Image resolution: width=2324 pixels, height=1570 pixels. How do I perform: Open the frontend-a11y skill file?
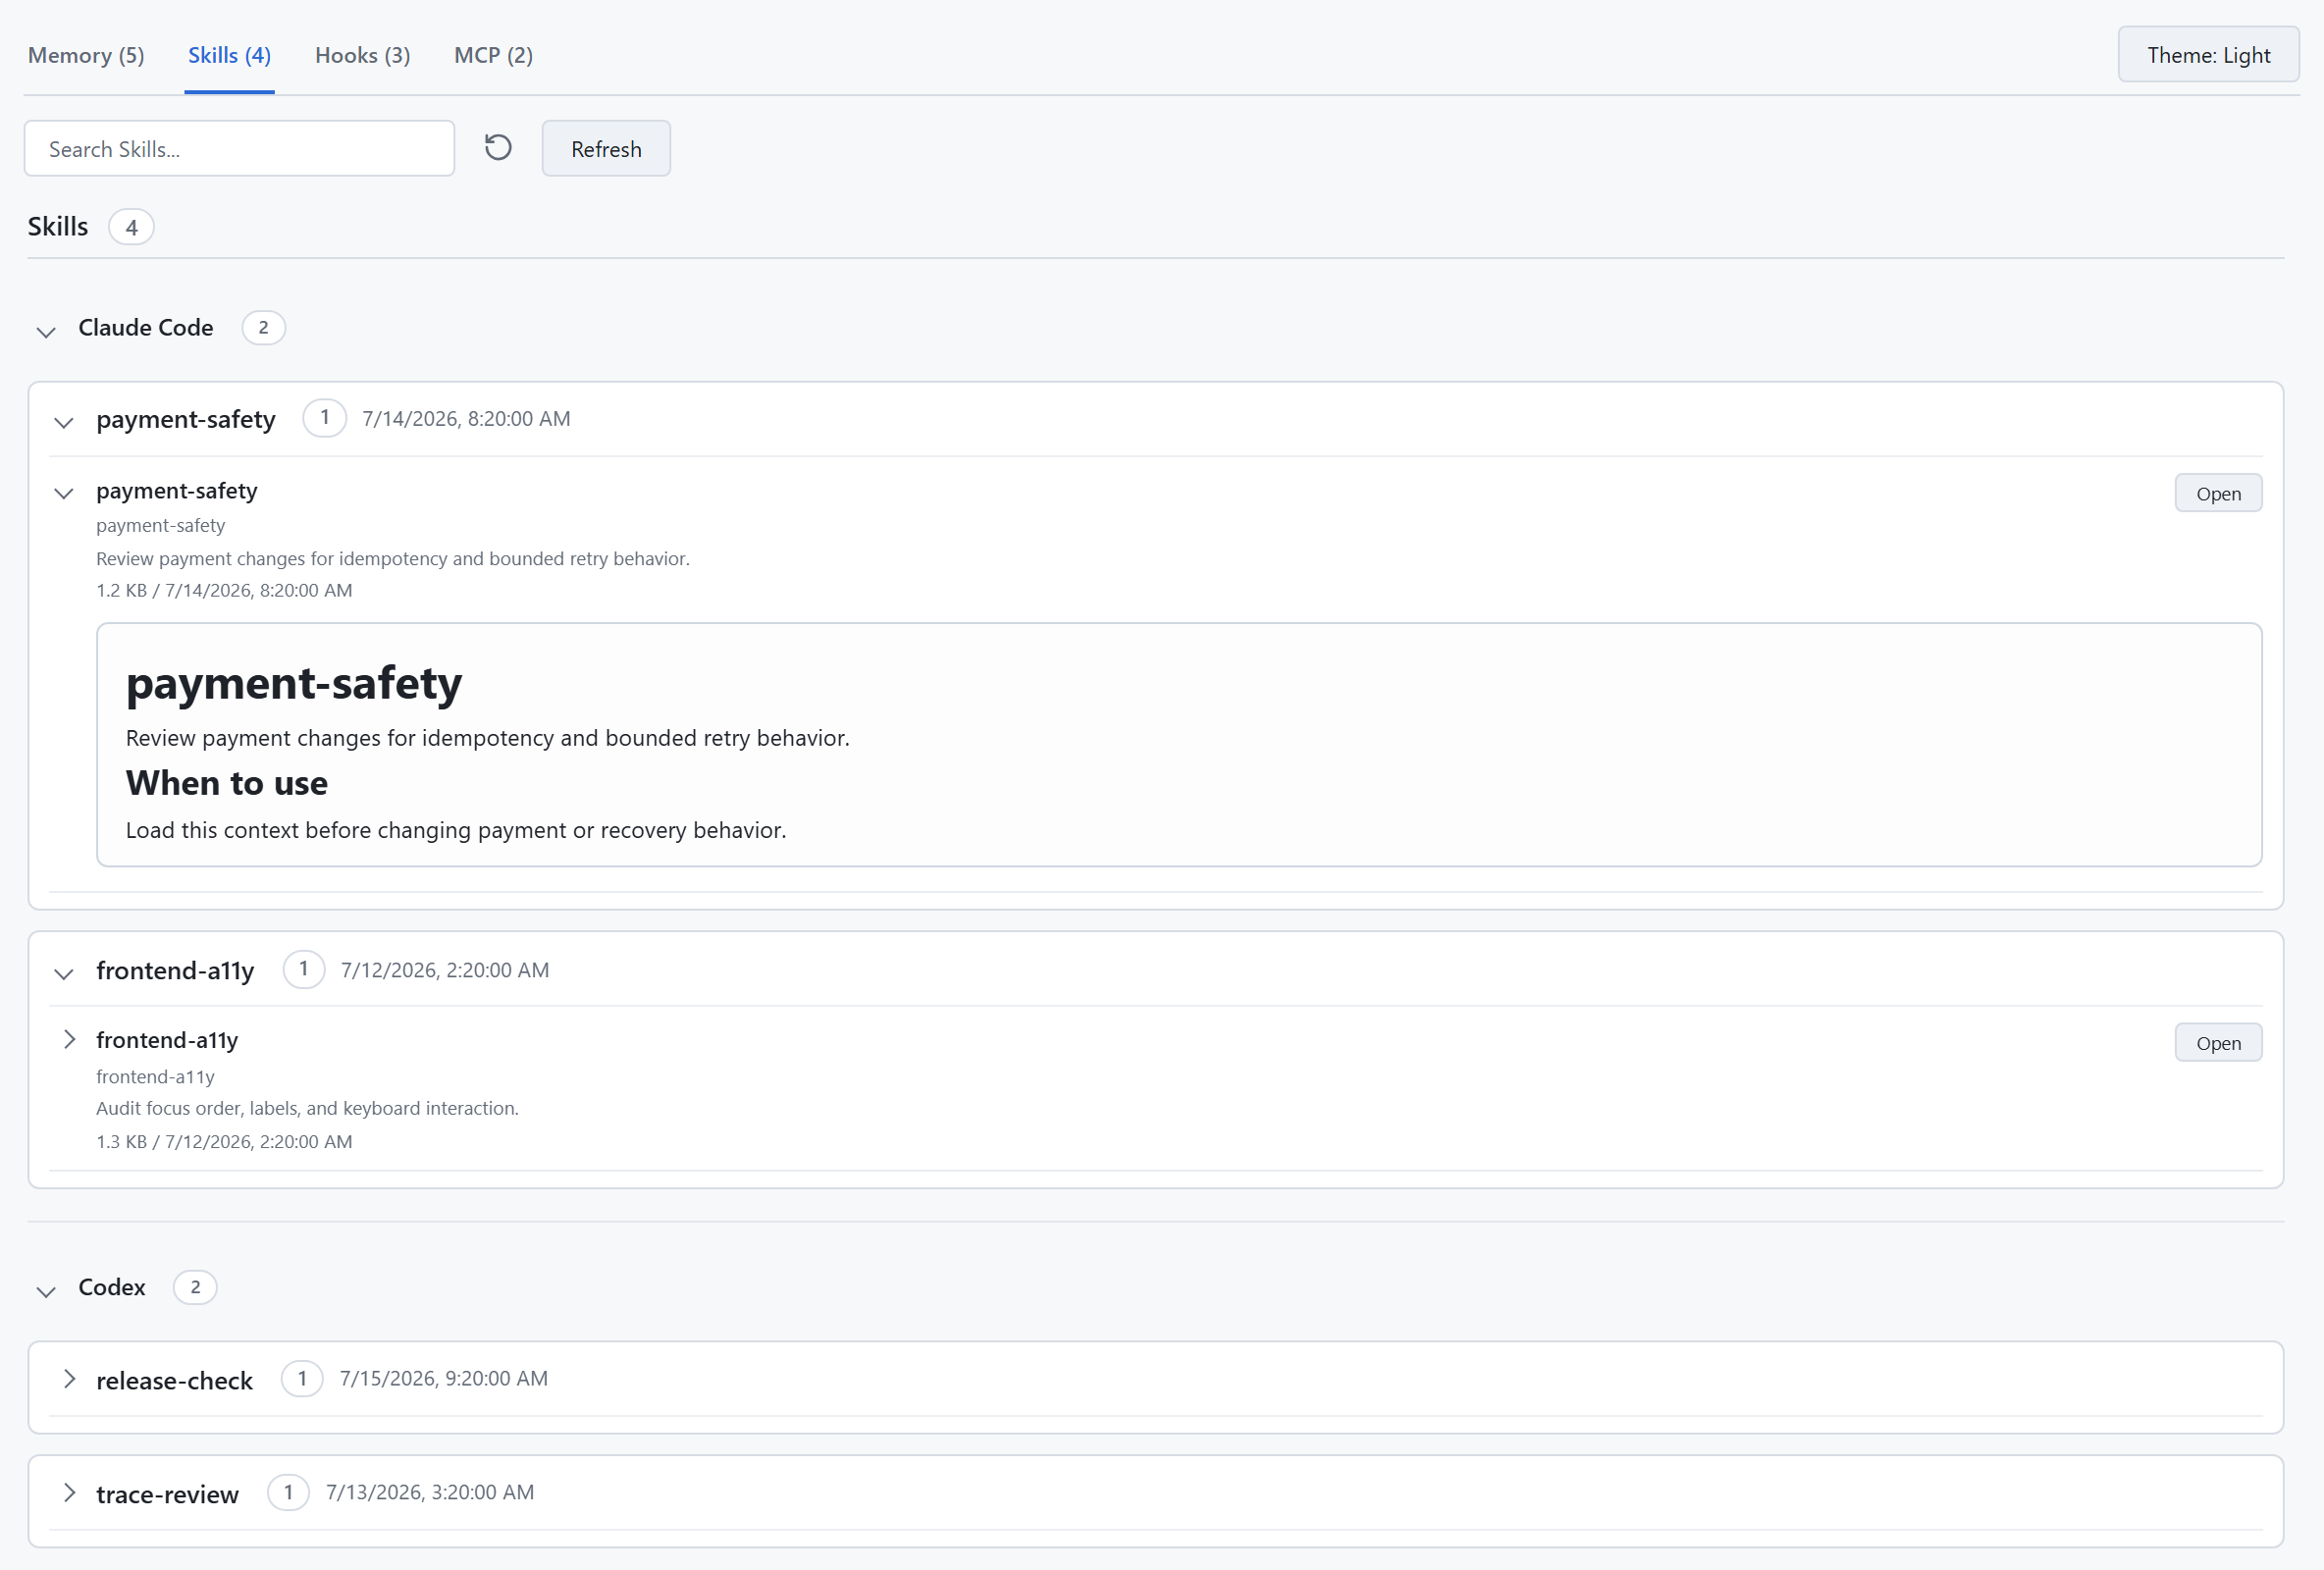[2218, 1043]
